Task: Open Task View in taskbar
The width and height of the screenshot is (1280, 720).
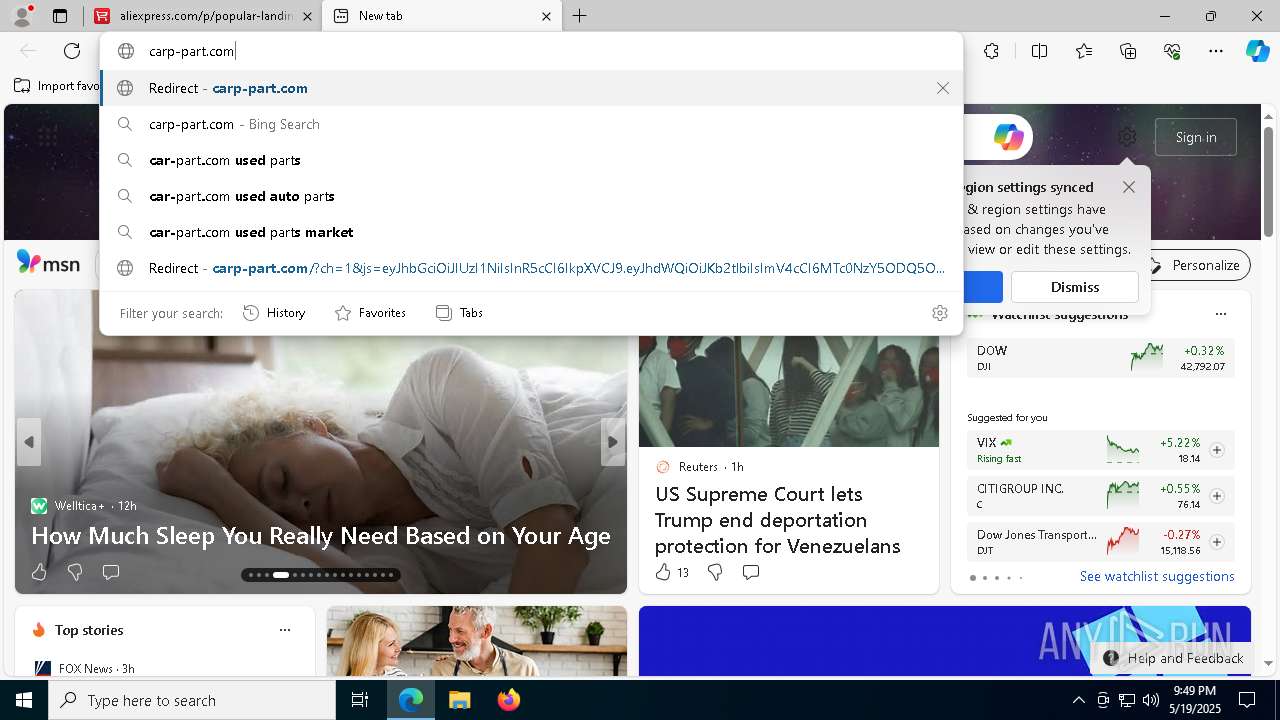Action: [360, 700]
